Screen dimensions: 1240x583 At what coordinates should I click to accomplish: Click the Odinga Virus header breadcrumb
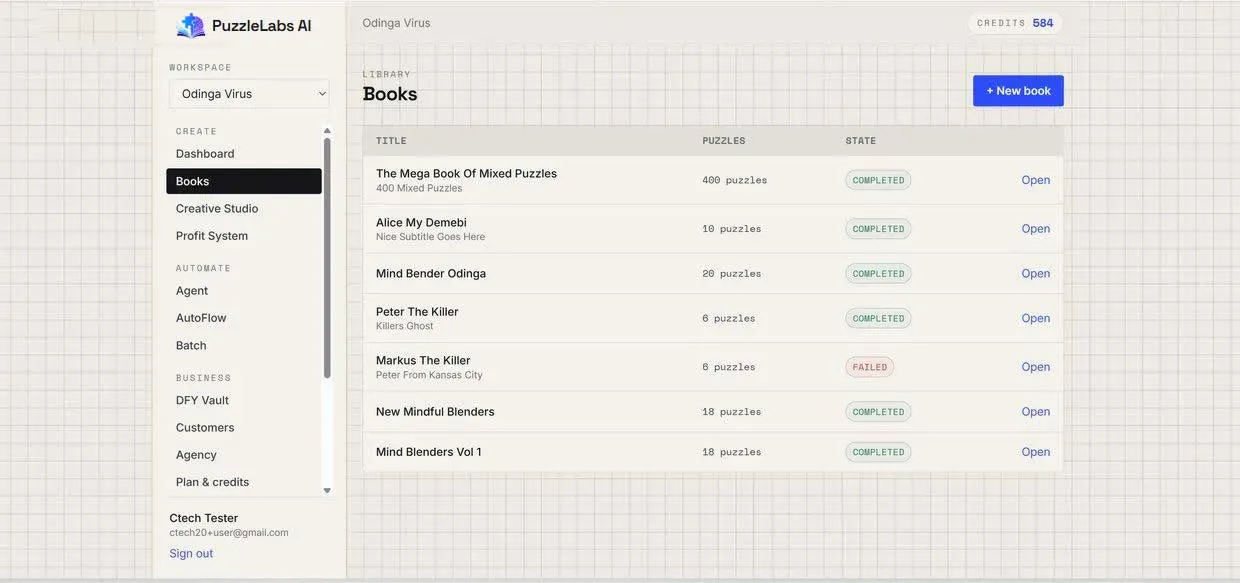coord(396,23)
